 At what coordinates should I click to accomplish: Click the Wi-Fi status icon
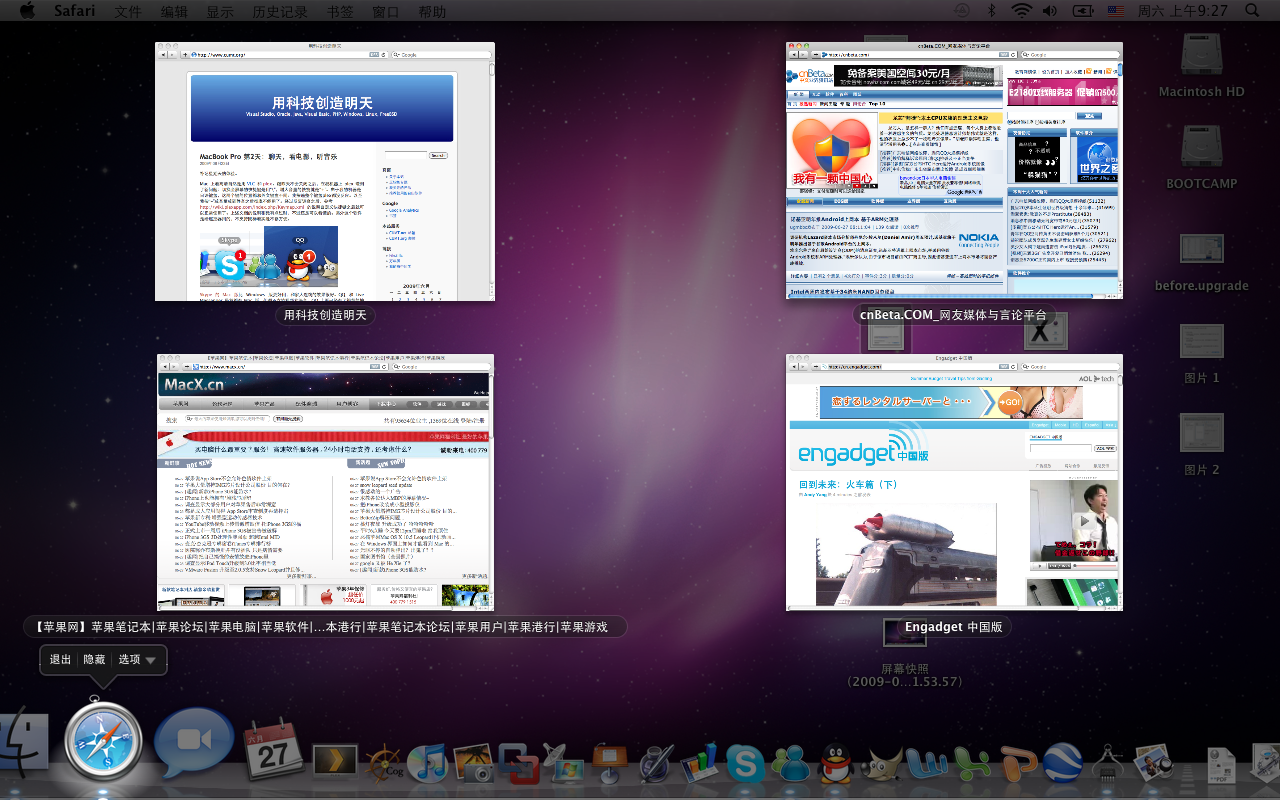point(1021,11)
